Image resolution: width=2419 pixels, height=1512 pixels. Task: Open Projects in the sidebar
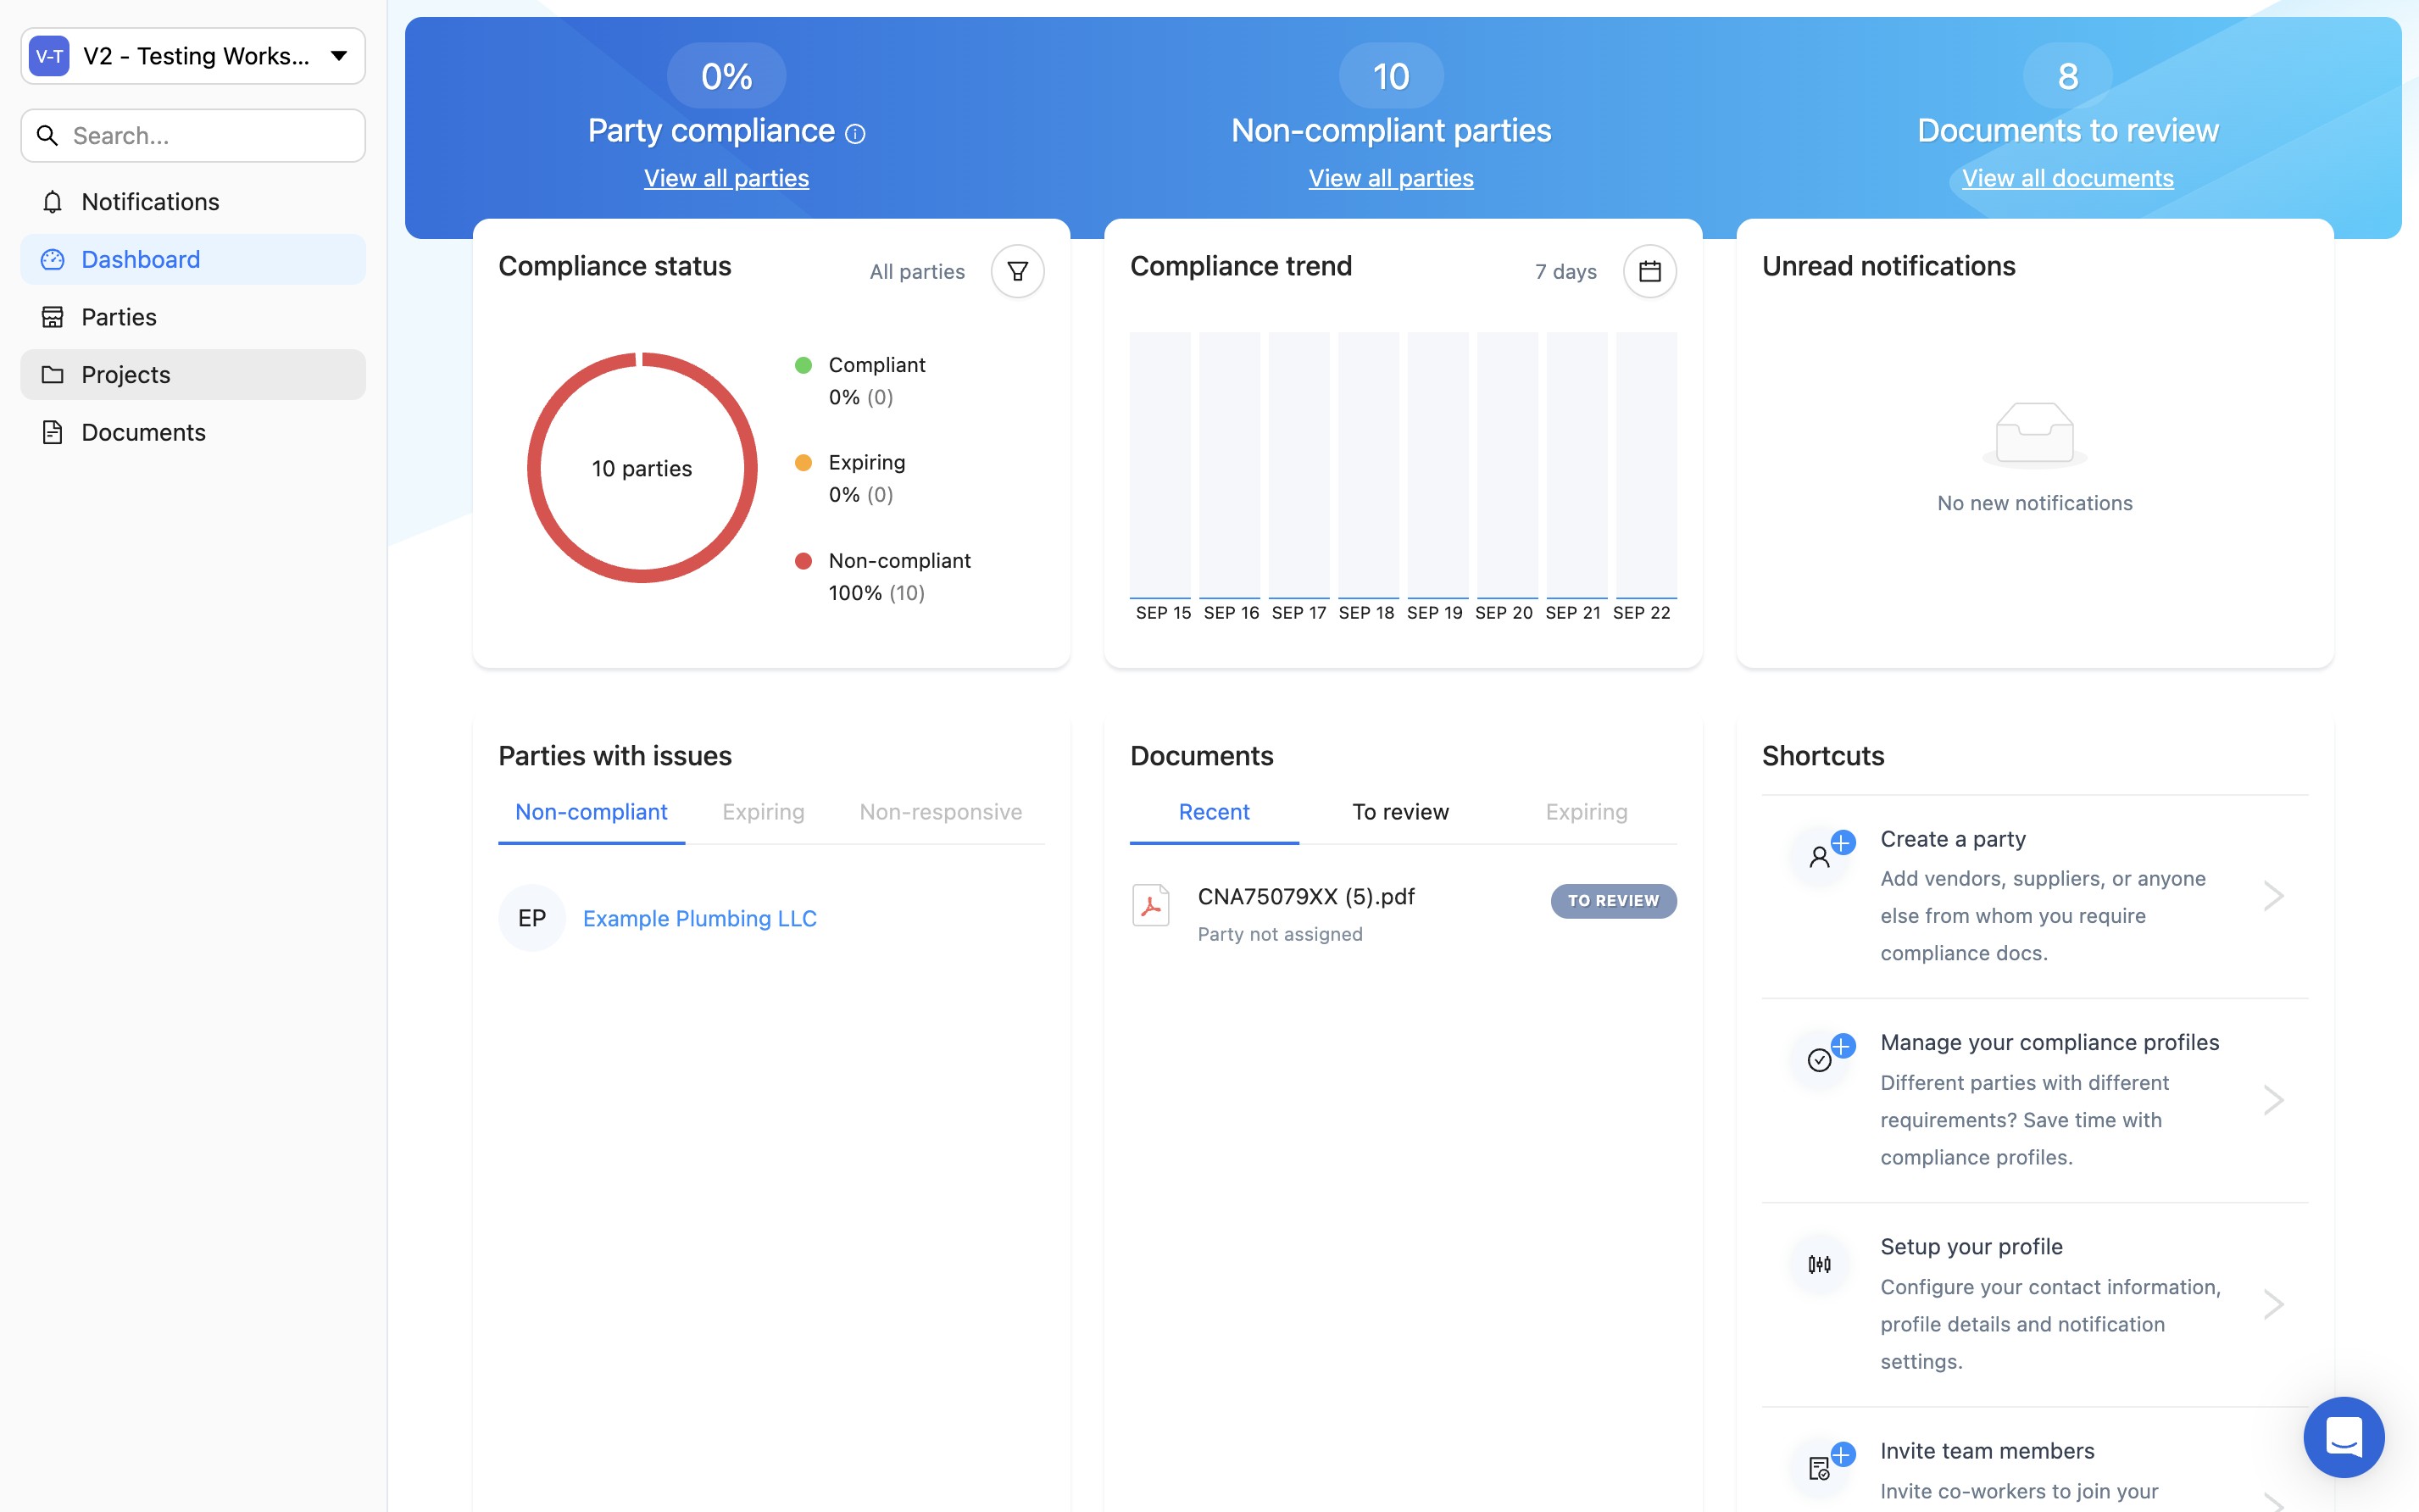tap(126, 375)
